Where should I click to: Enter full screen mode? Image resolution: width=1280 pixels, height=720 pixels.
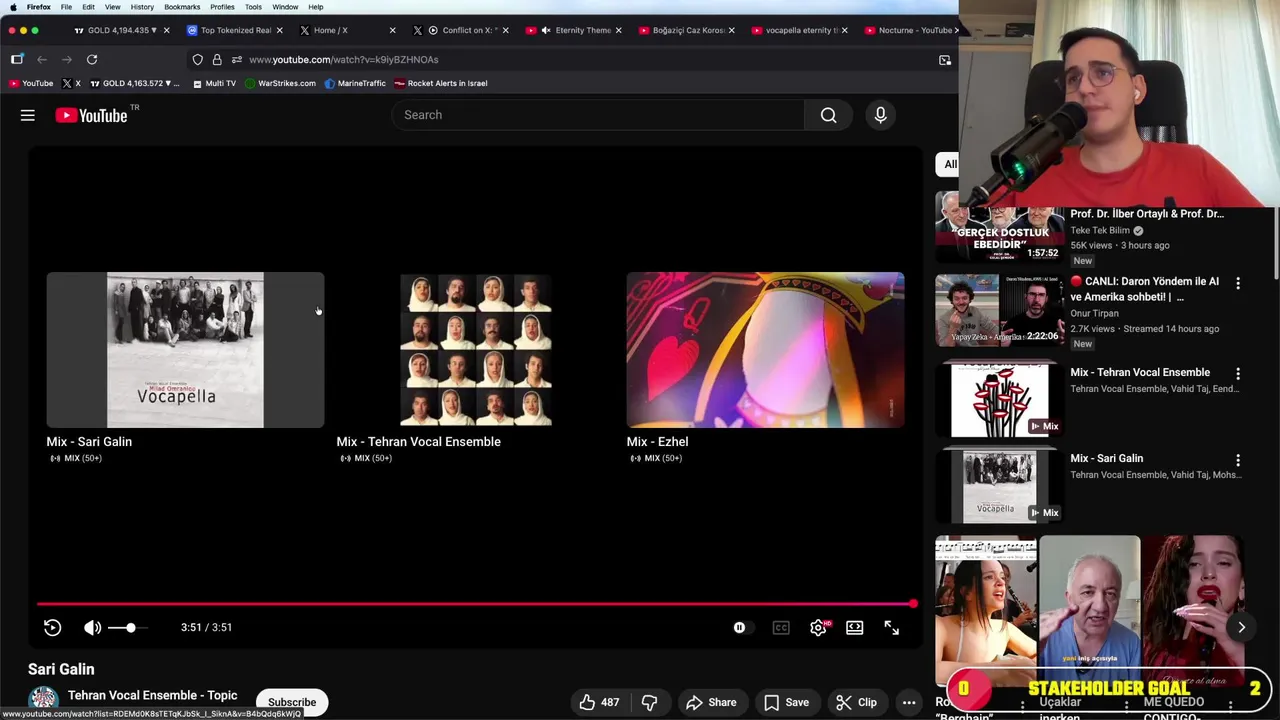(892, 627)
